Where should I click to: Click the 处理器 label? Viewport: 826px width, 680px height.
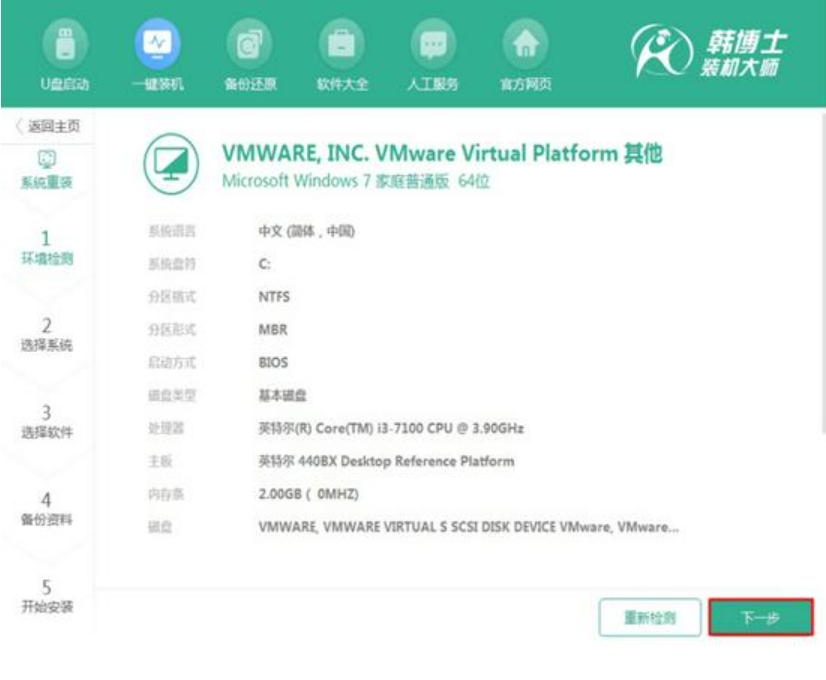[x=166, y=428]
